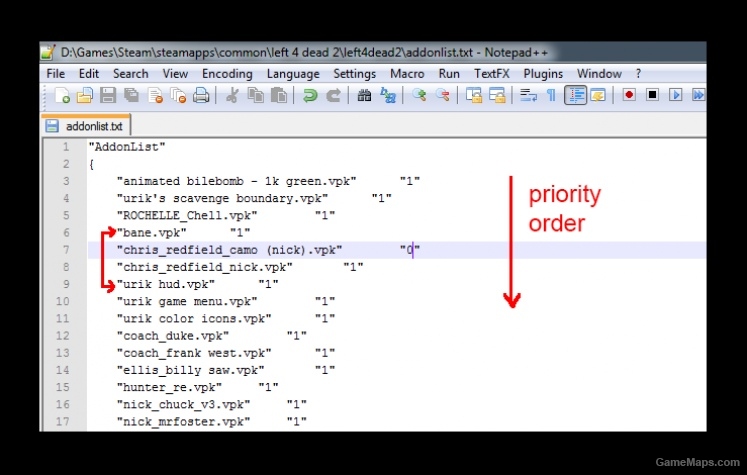Click the Zoom Out magnifier icon
Screen dimensions: 747x475
click(443, 95)
